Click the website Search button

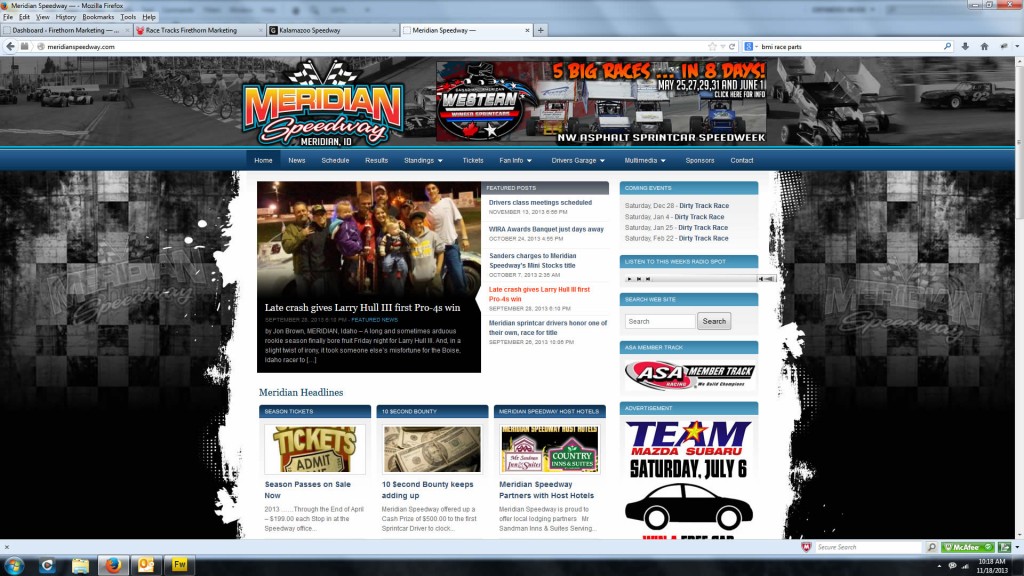click(714, 321)
